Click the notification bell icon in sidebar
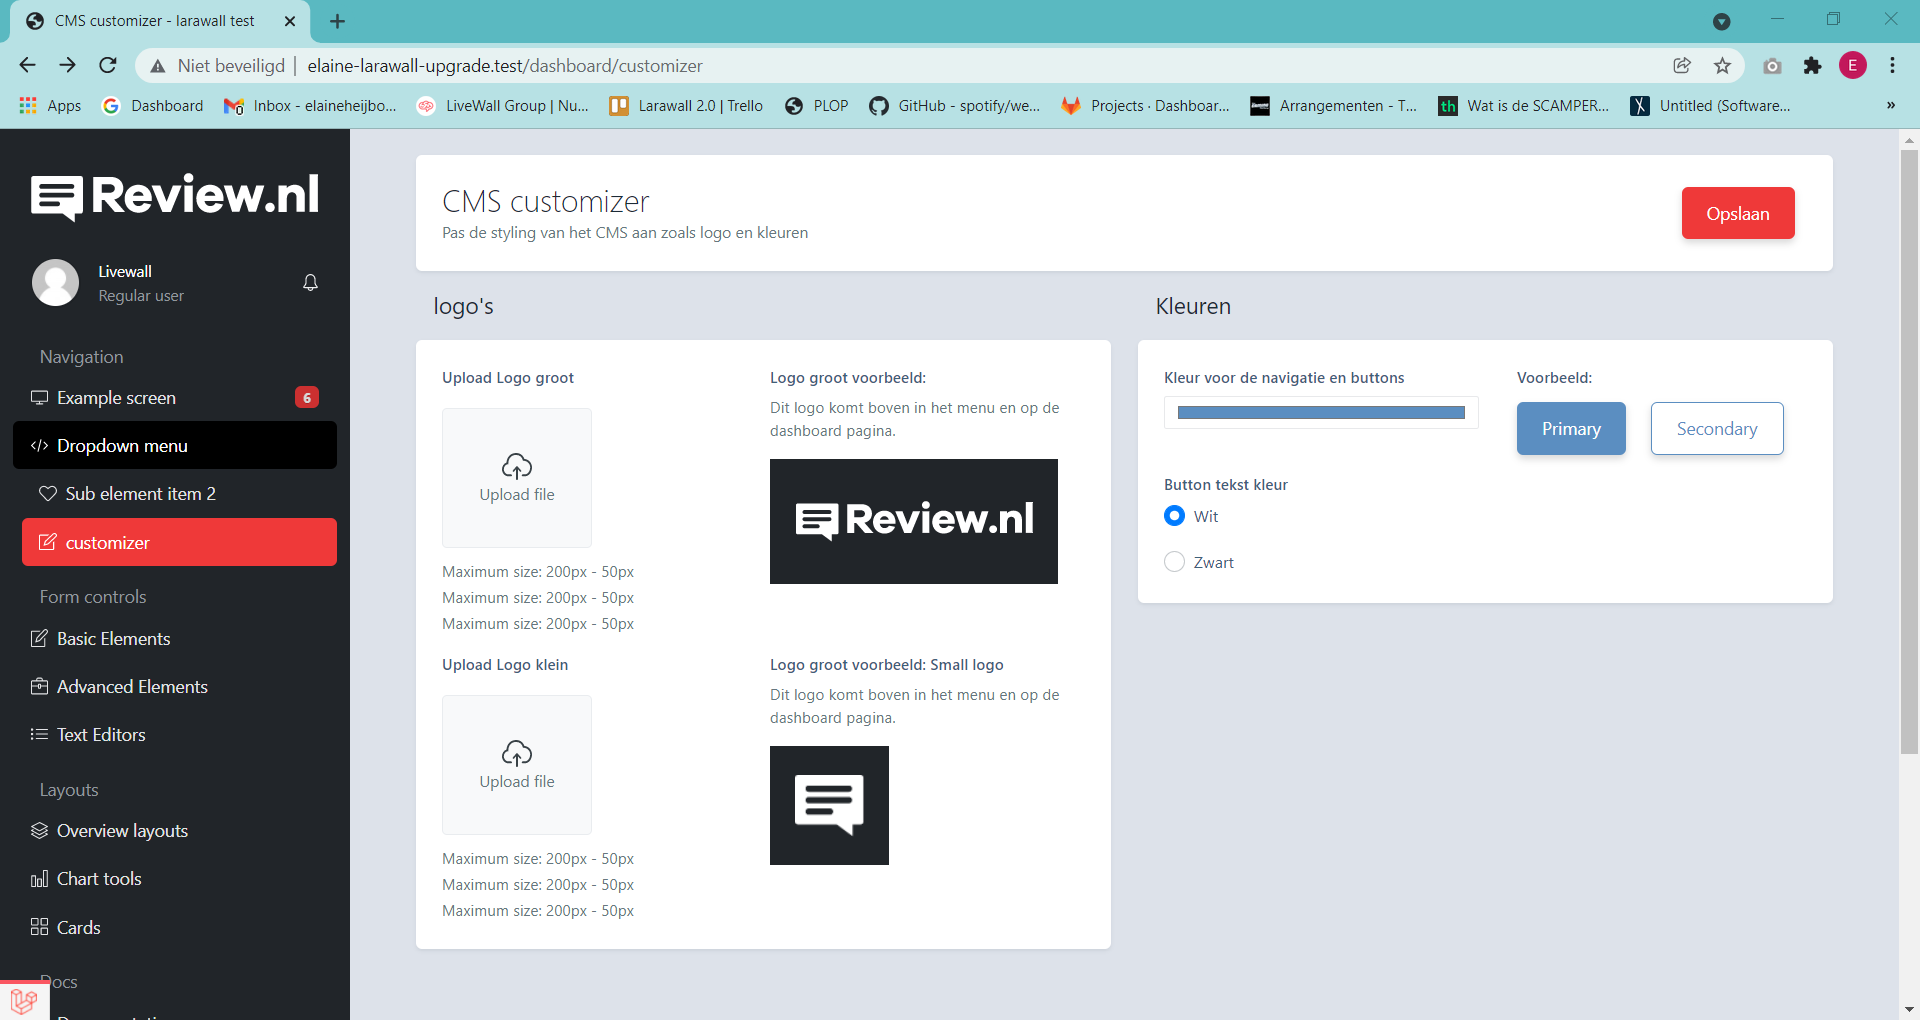The image size is (1920, 1020). [x=310, y=283]
